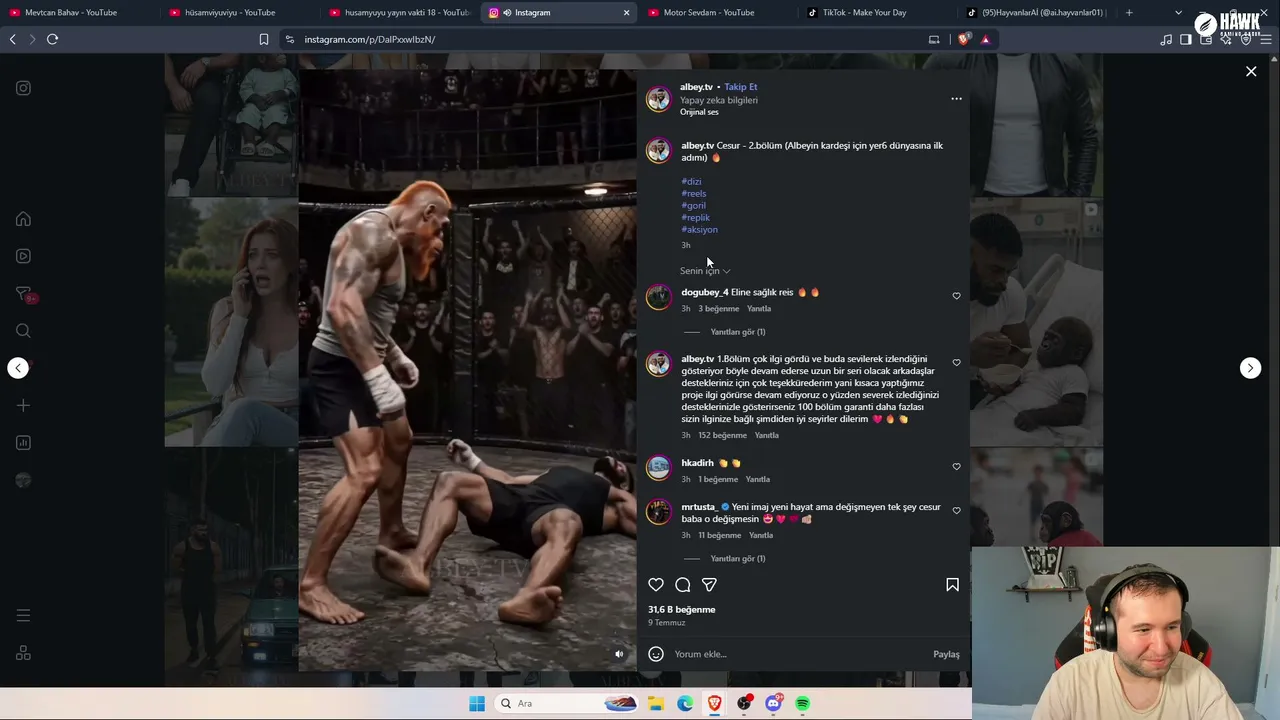Open direct messages in the Instagram sidebar
The width and height of the screenshot is (1280, 720).
[23, 294]
